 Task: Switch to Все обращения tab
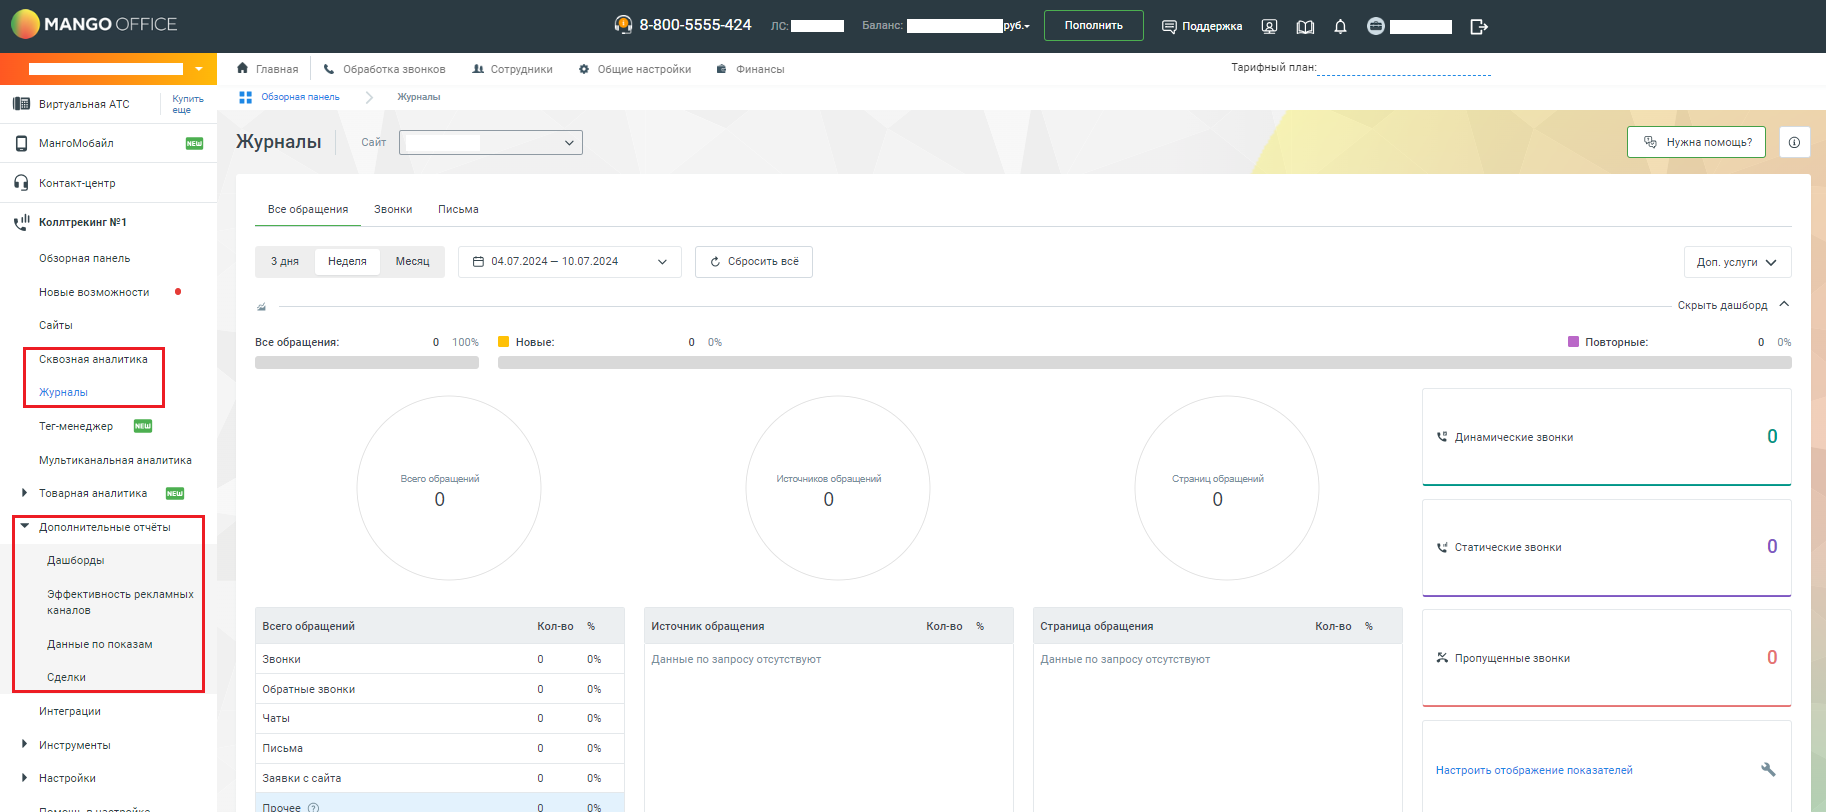tap(308, 209)
